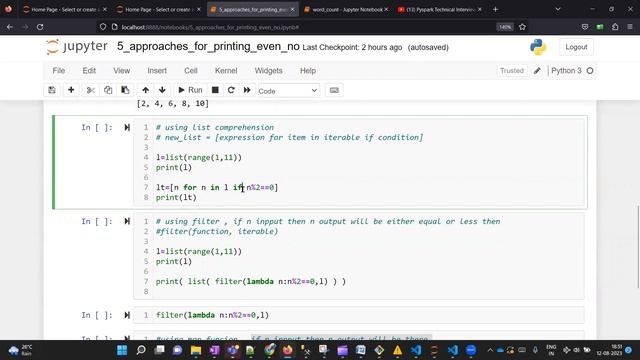The width and height of the screenshot is (640, 360).
Task: Open the Kernel menu
Action: coord(226,71)
